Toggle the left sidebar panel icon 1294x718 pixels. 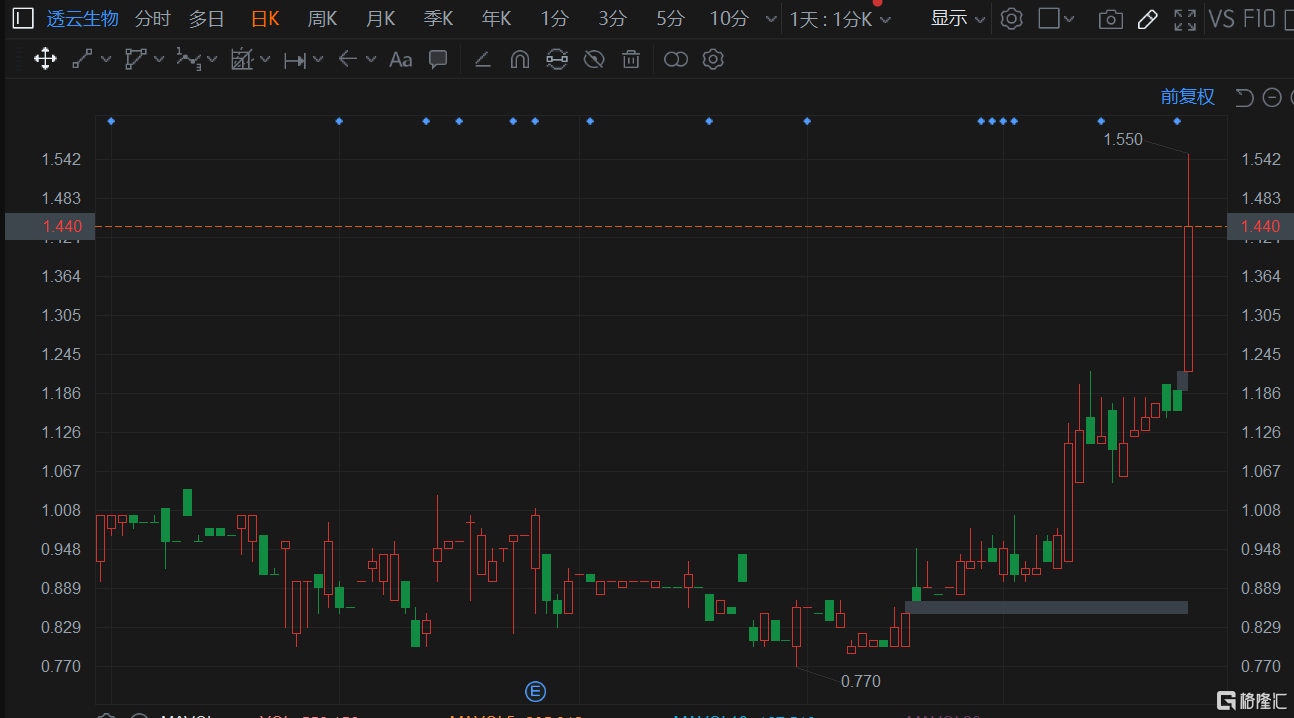(21, 18)
